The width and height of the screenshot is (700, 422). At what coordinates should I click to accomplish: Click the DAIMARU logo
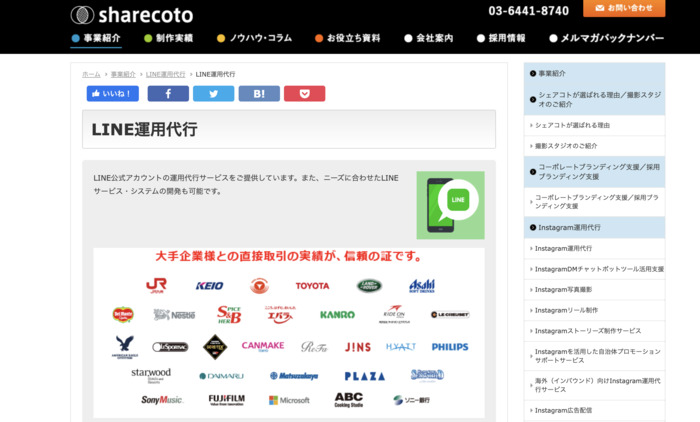[221, 376]
